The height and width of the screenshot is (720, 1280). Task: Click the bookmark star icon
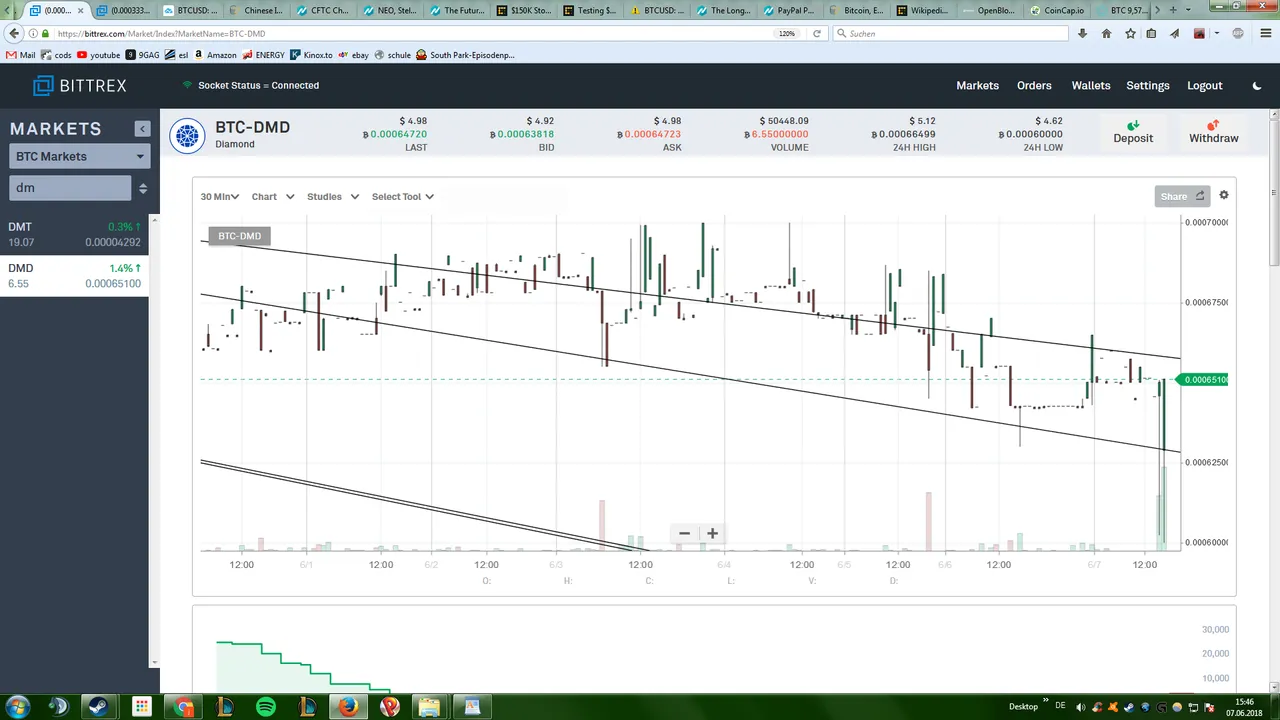(1130, 33)
